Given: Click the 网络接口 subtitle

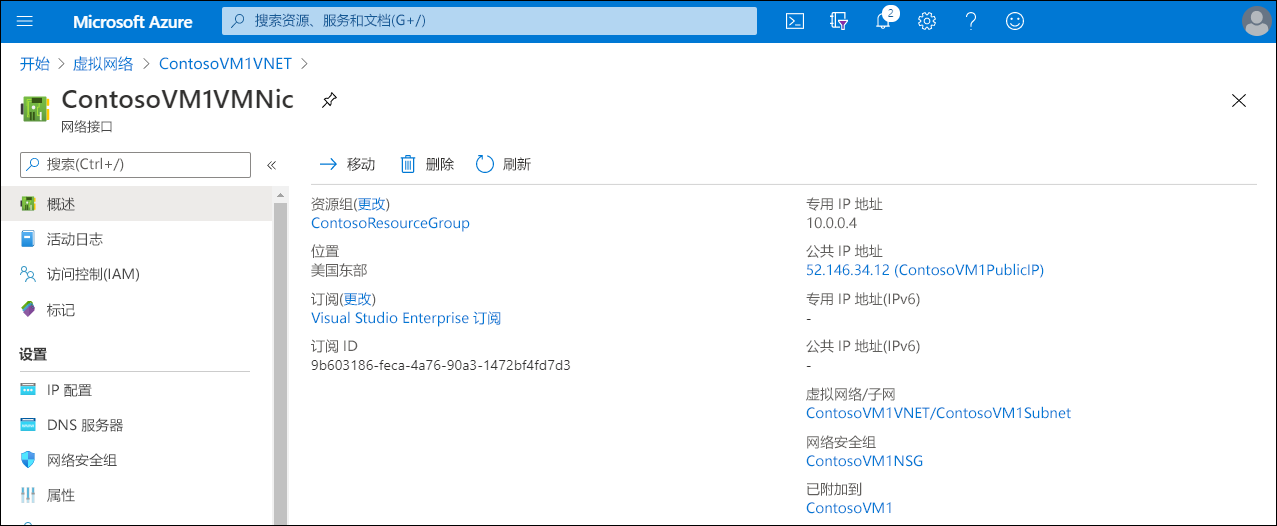Looking at the screenshot, I should point(87,127).
